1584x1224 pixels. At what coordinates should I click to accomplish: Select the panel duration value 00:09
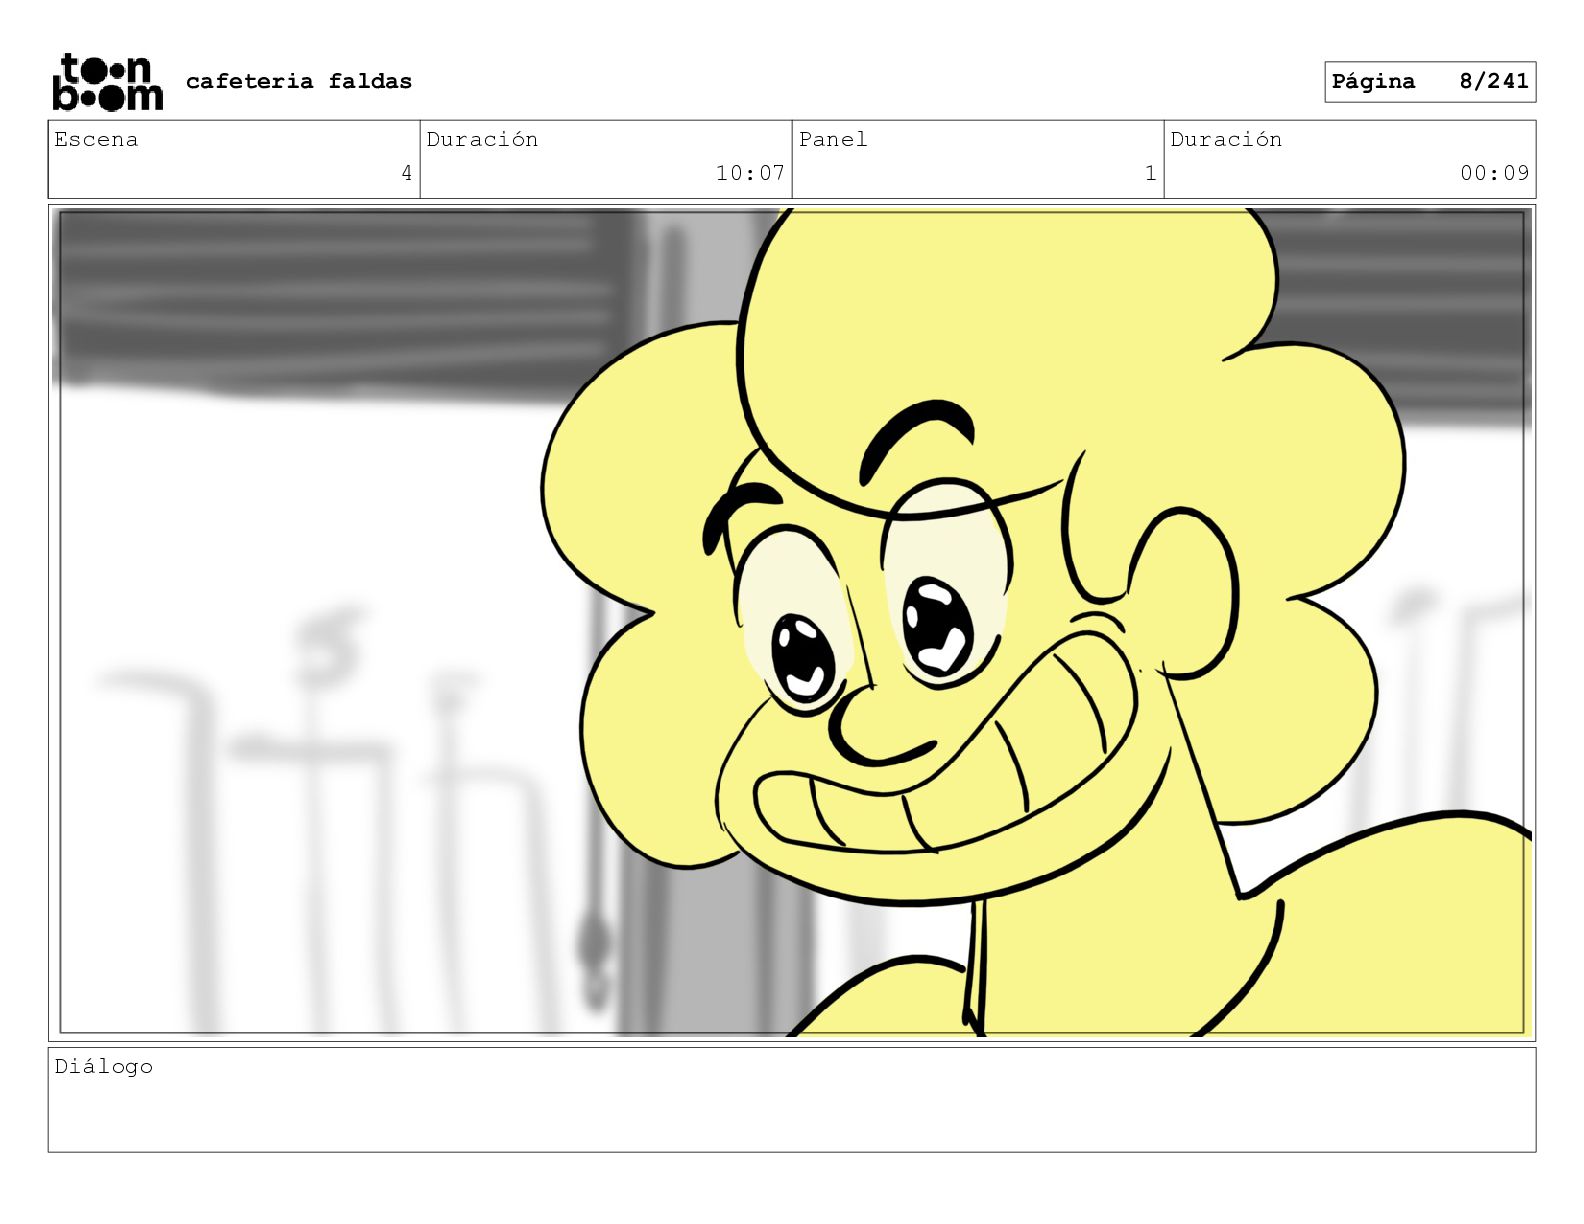click(x=1494, y=173)
